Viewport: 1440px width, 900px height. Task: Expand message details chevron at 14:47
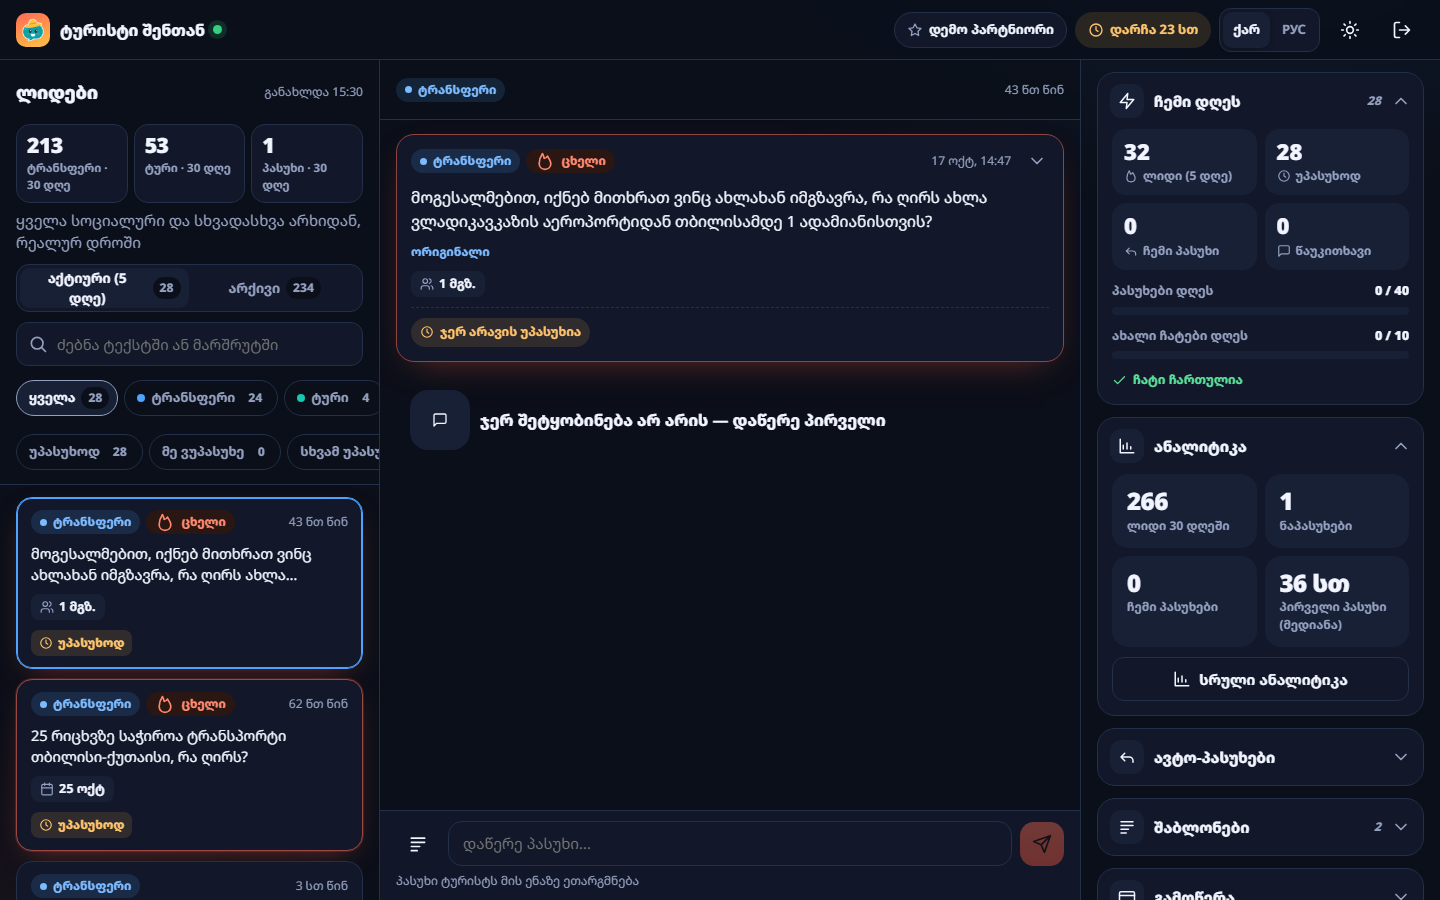pos(1037,161)
